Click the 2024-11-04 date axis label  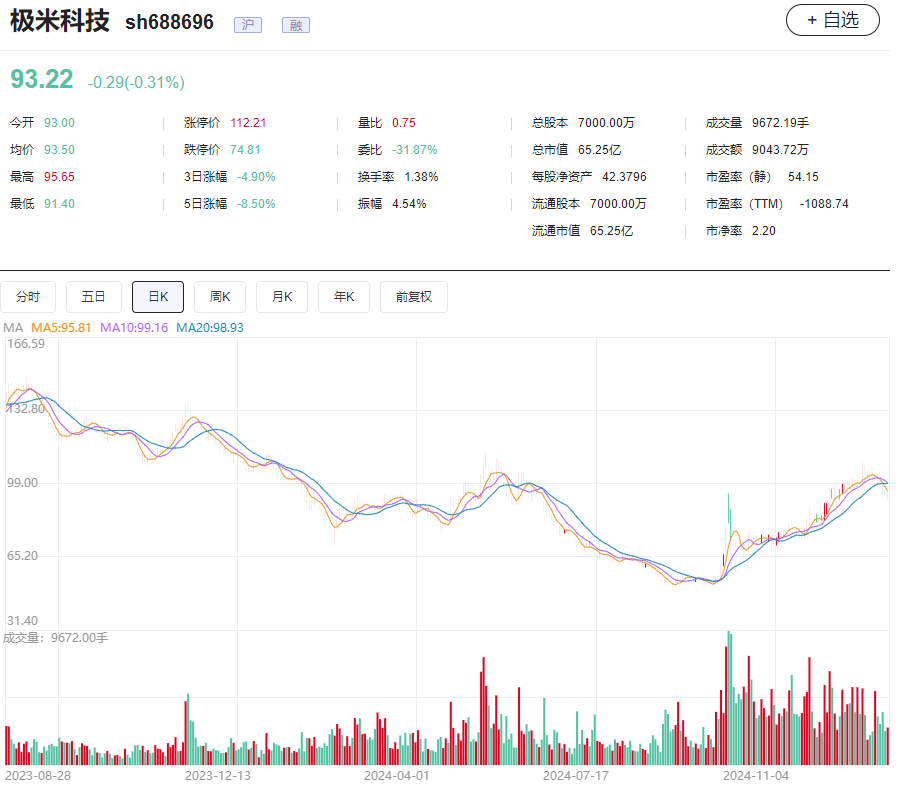[x=756, y=775]
